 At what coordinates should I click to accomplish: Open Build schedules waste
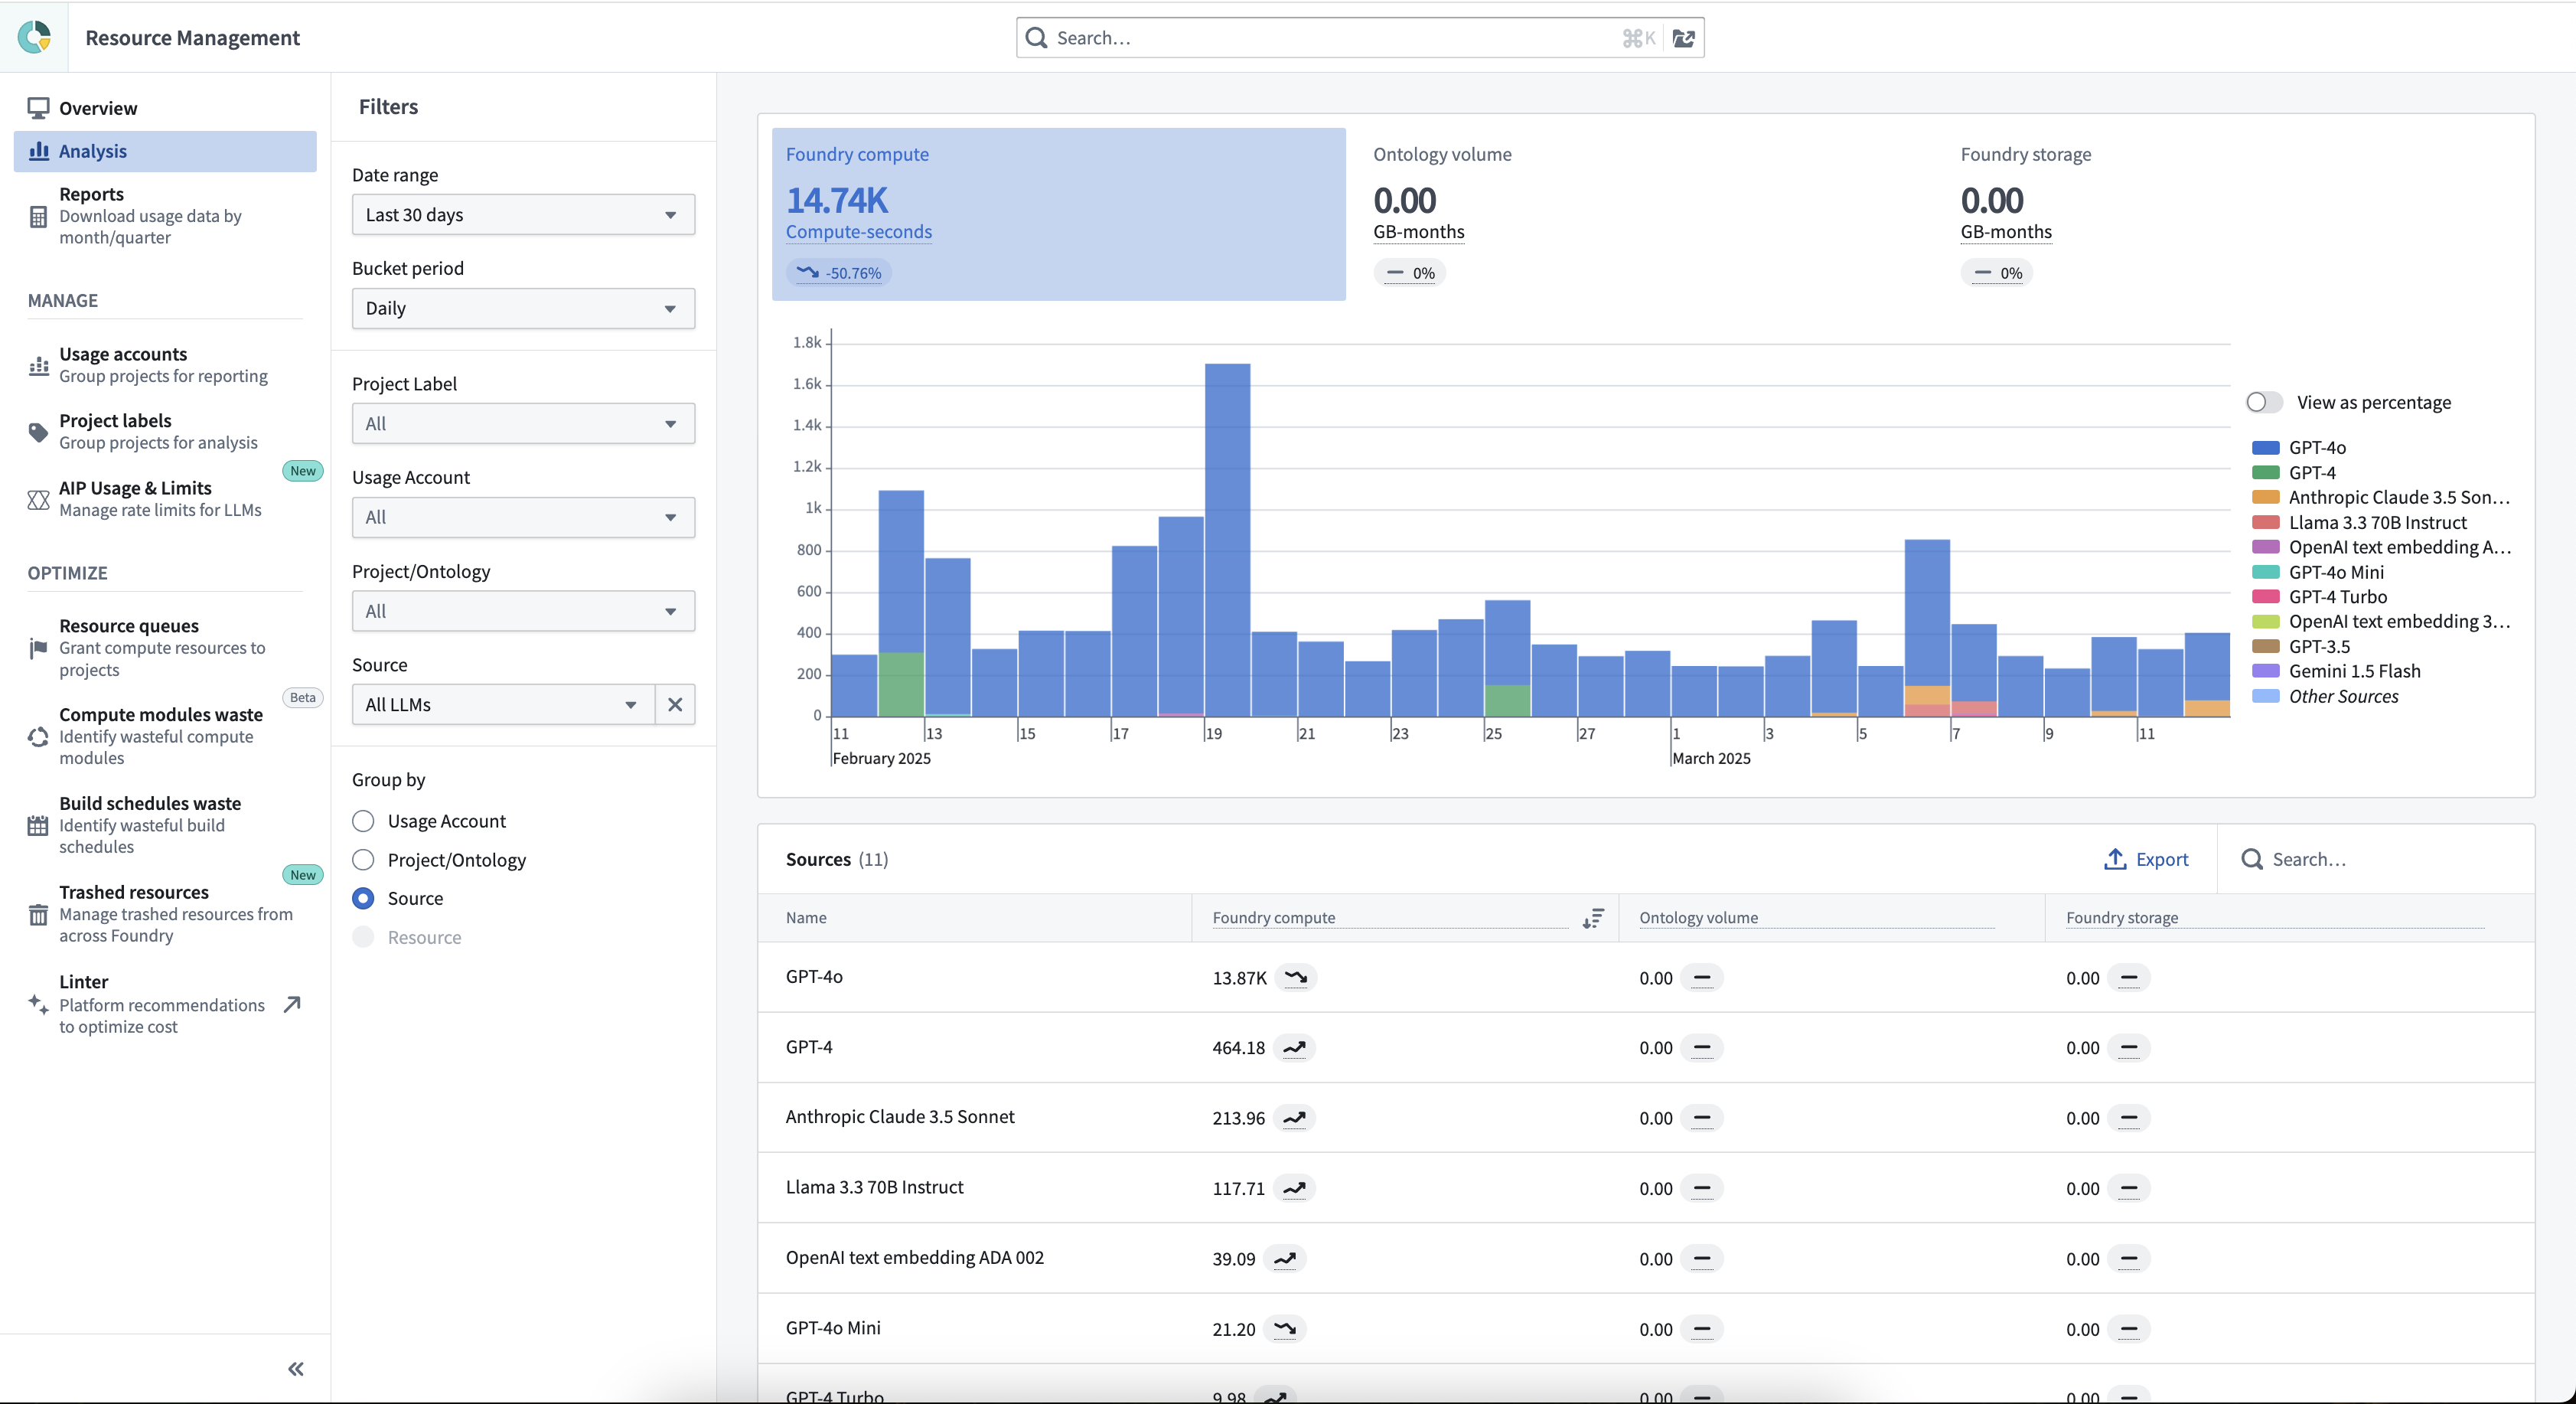pyautogui.click(x=149, y=824)
